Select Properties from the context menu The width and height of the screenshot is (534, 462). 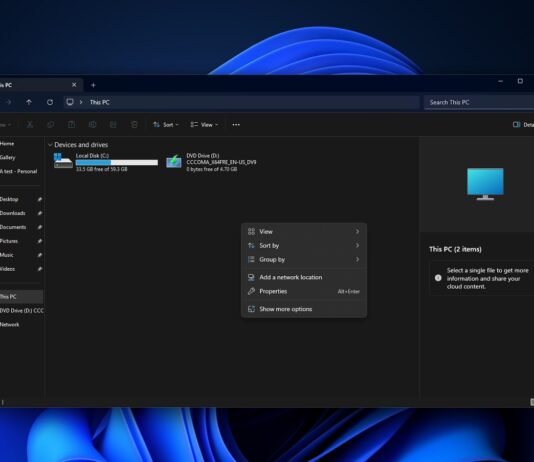[x=304, y=291]
